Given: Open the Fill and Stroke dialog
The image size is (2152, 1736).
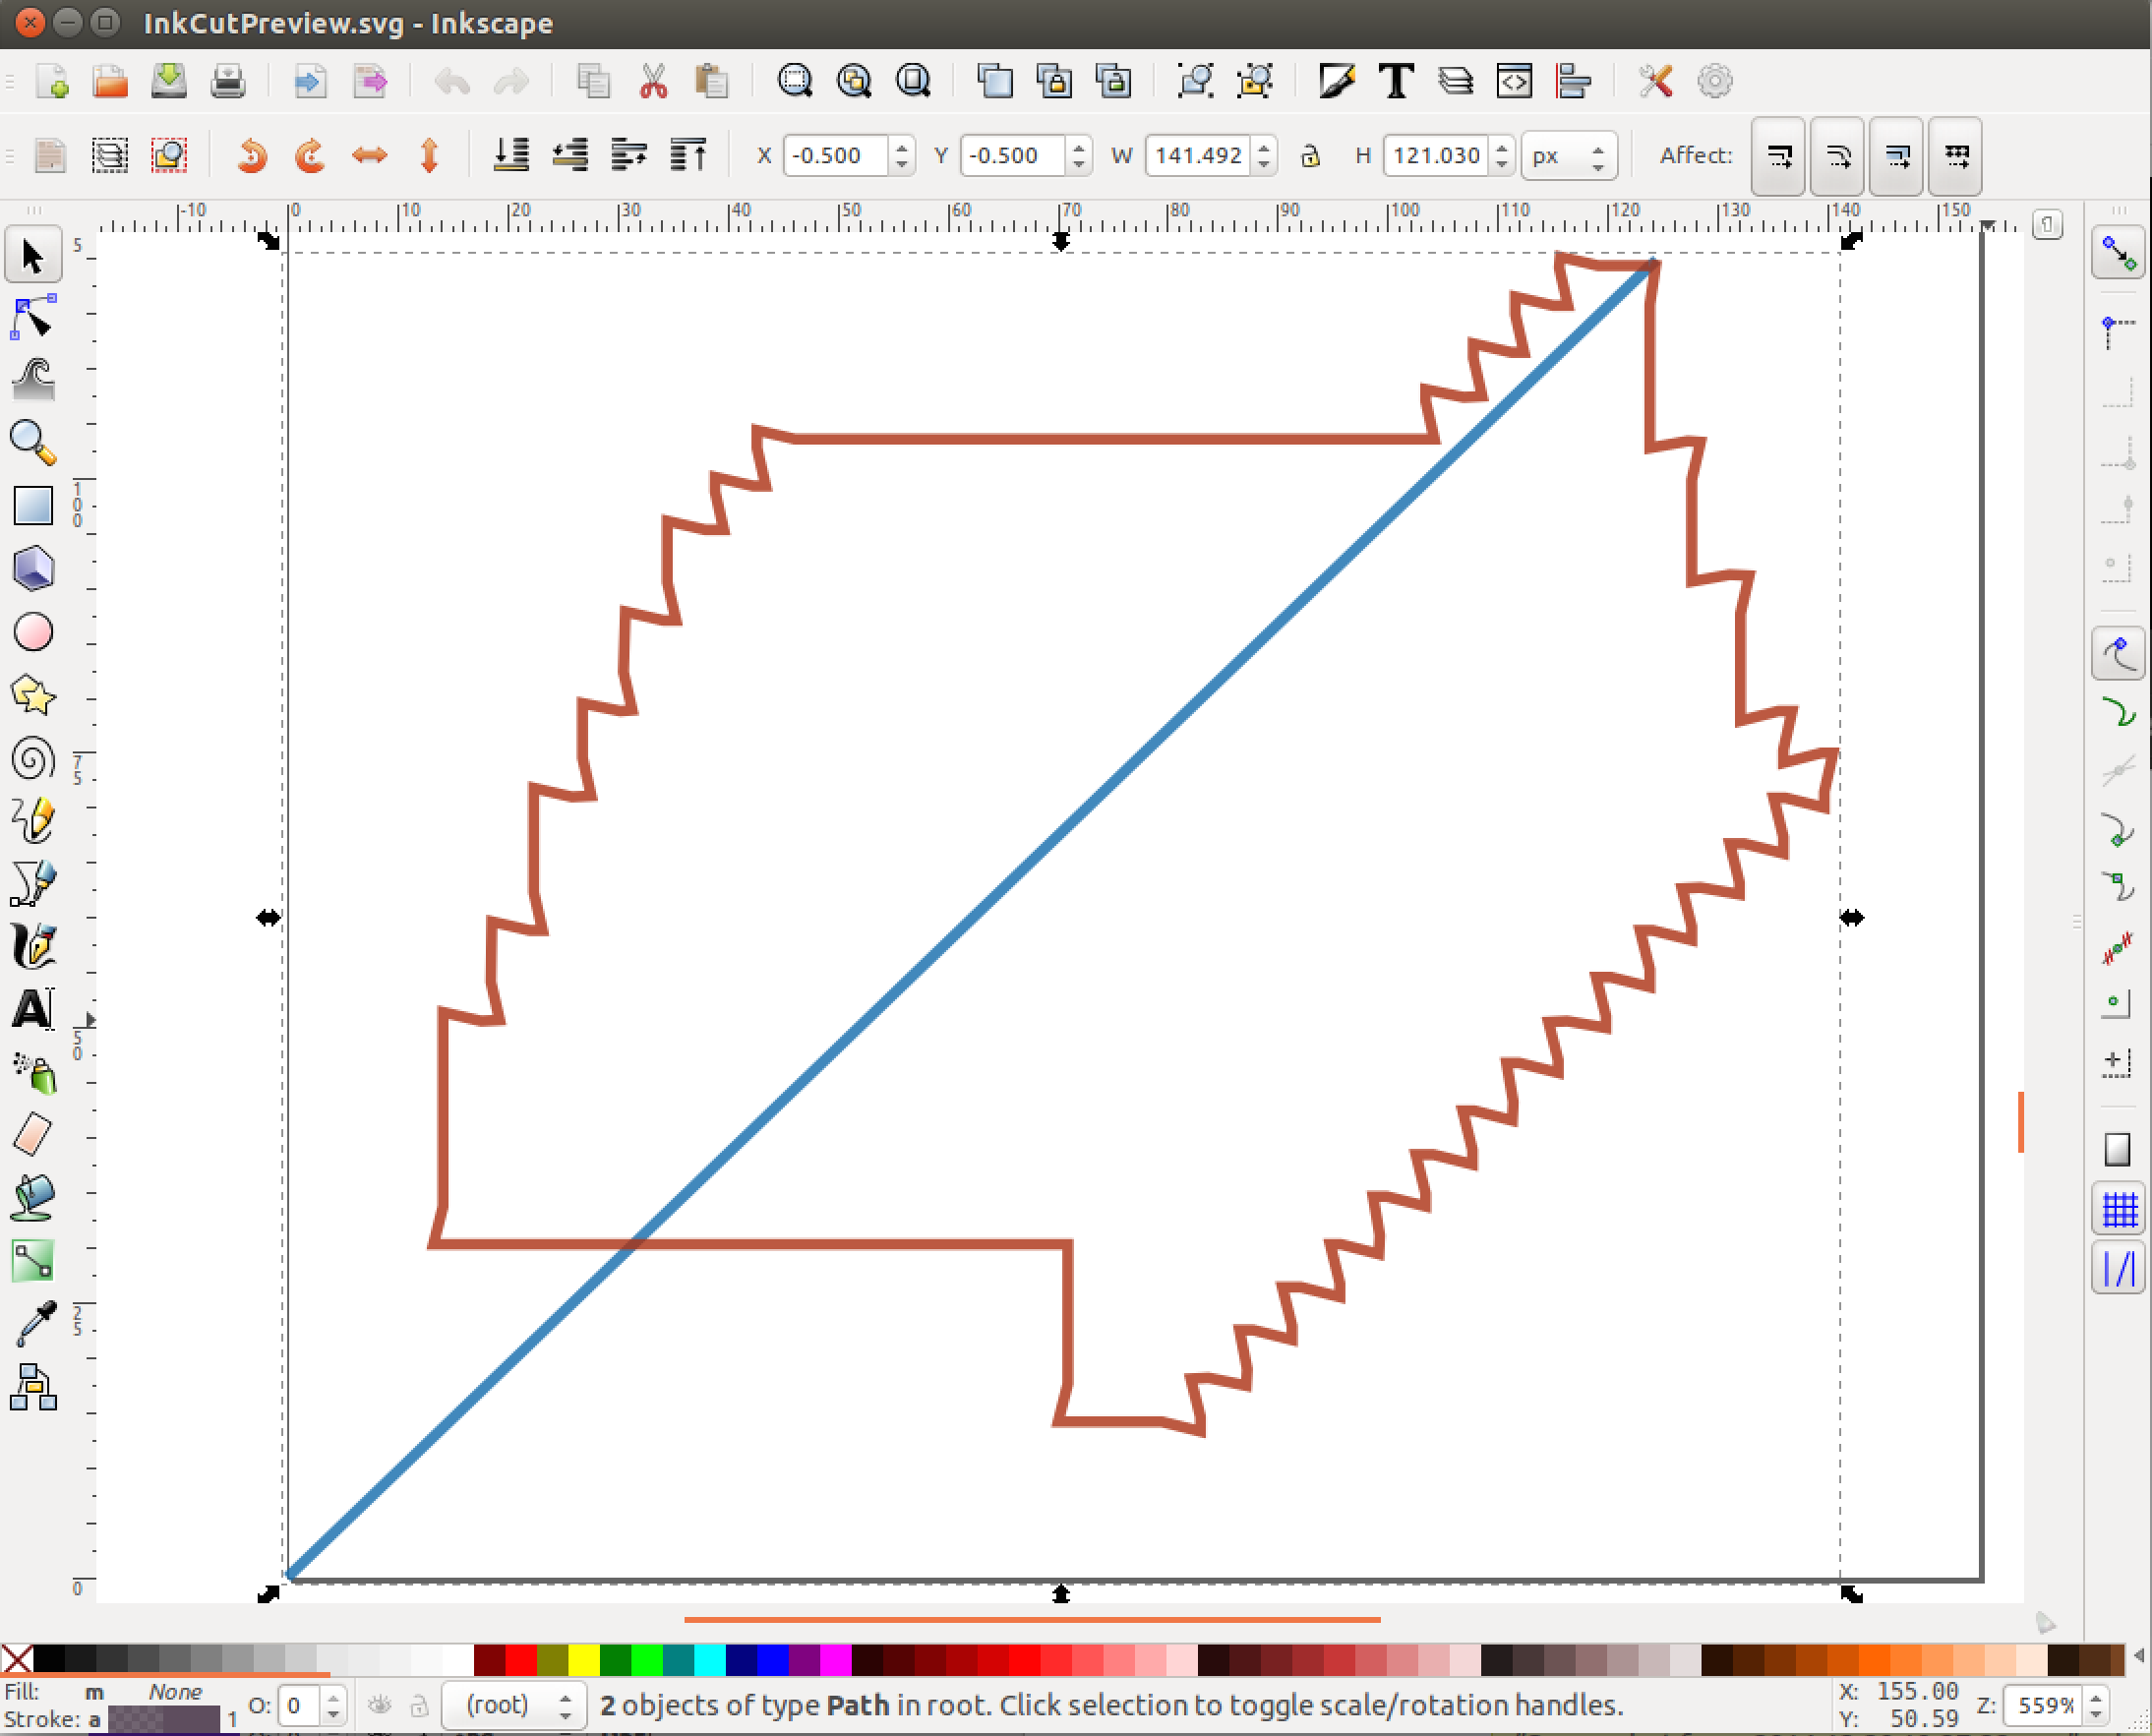Looking at the screenshot, I should coord(1337,81).
